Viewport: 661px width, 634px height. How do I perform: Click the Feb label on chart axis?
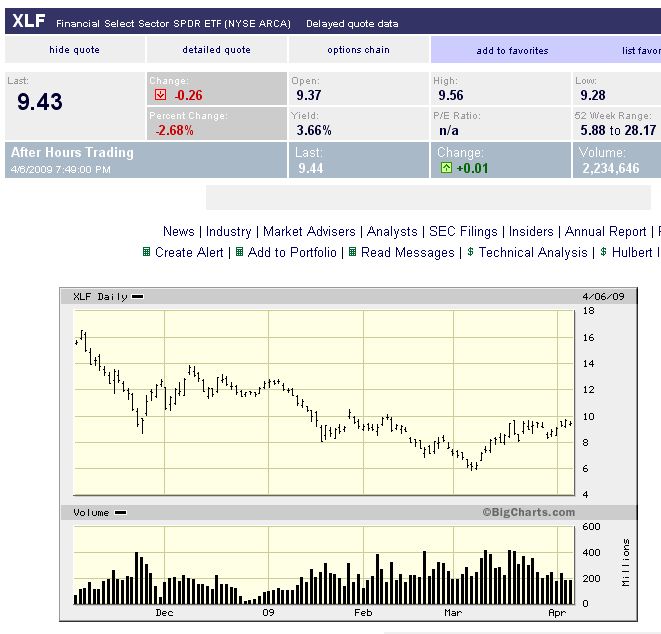363,613
